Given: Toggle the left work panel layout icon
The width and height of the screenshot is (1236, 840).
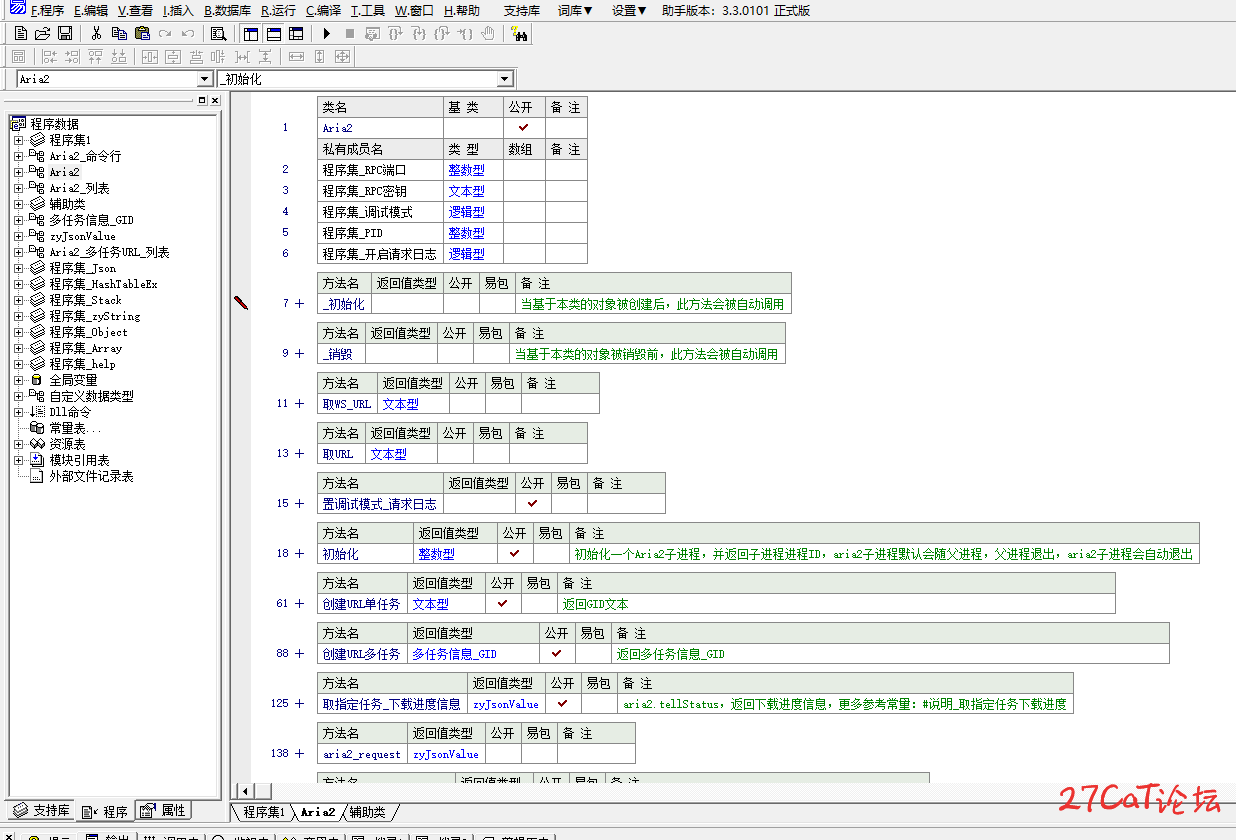Looking at the screenshot, I should click(251, 33).
